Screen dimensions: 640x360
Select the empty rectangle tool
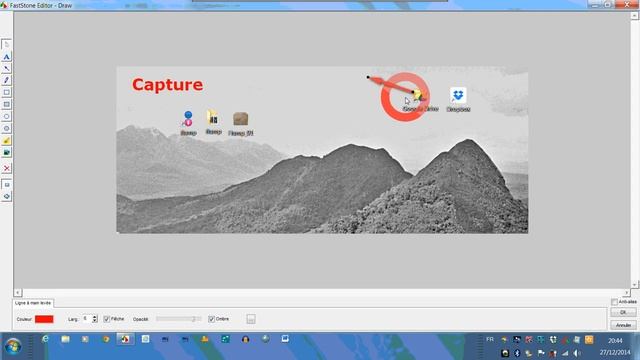tap(7, 93)
